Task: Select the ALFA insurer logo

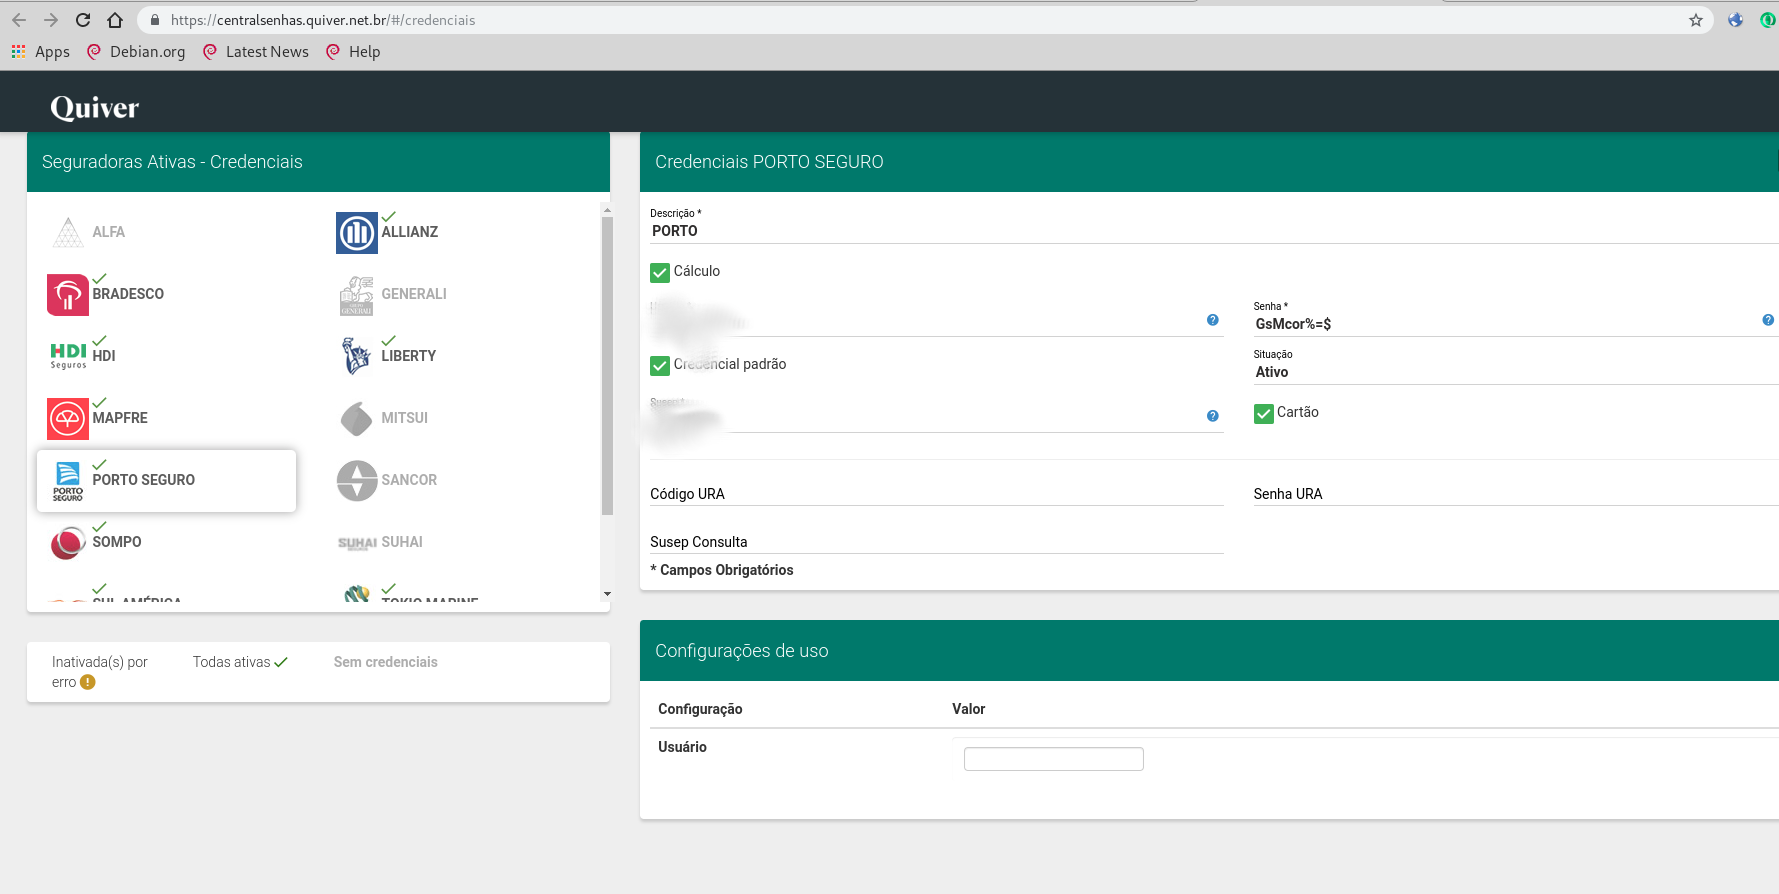Action: [x=68, y=232]
